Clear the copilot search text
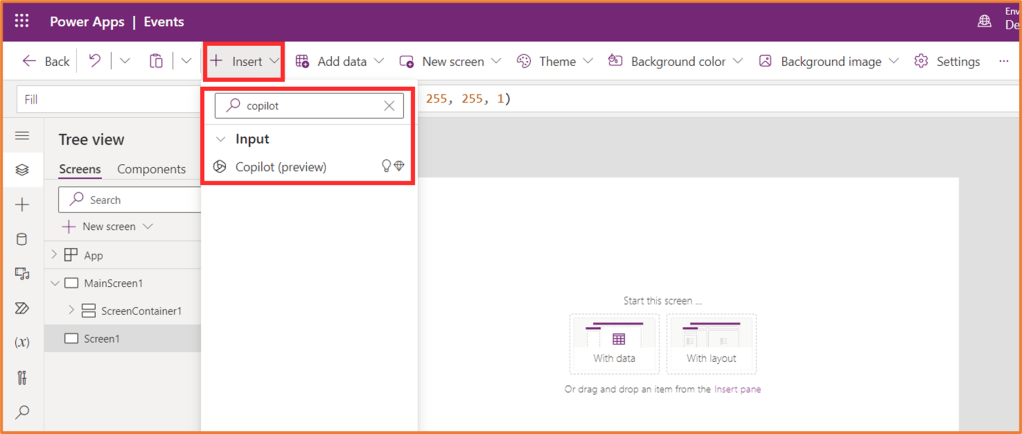The image size is (1022, 434). (389, 105)
